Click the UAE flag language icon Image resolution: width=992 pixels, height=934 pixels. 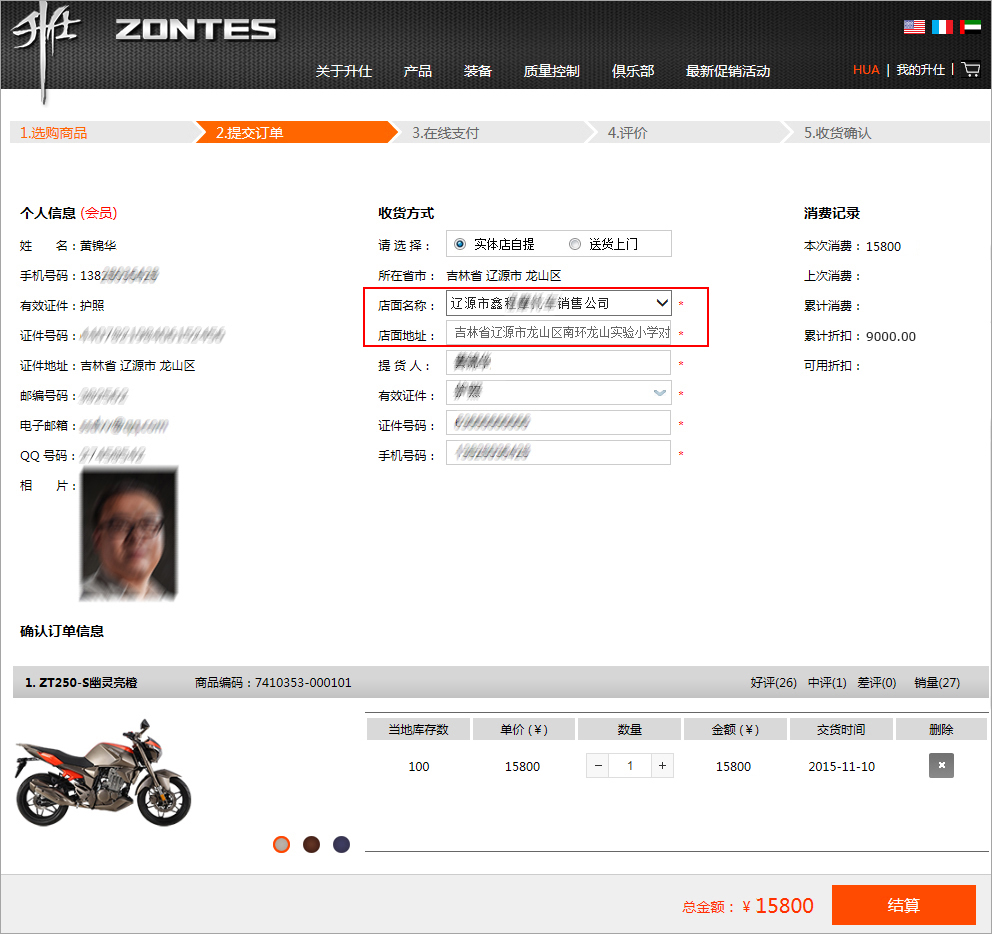[970, 27]
